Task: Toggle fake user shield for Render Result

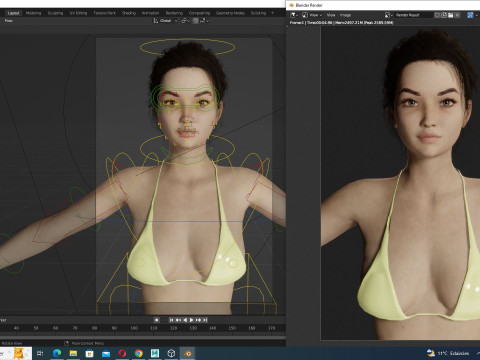Action: pyautogui.click(x=437, y=15)
